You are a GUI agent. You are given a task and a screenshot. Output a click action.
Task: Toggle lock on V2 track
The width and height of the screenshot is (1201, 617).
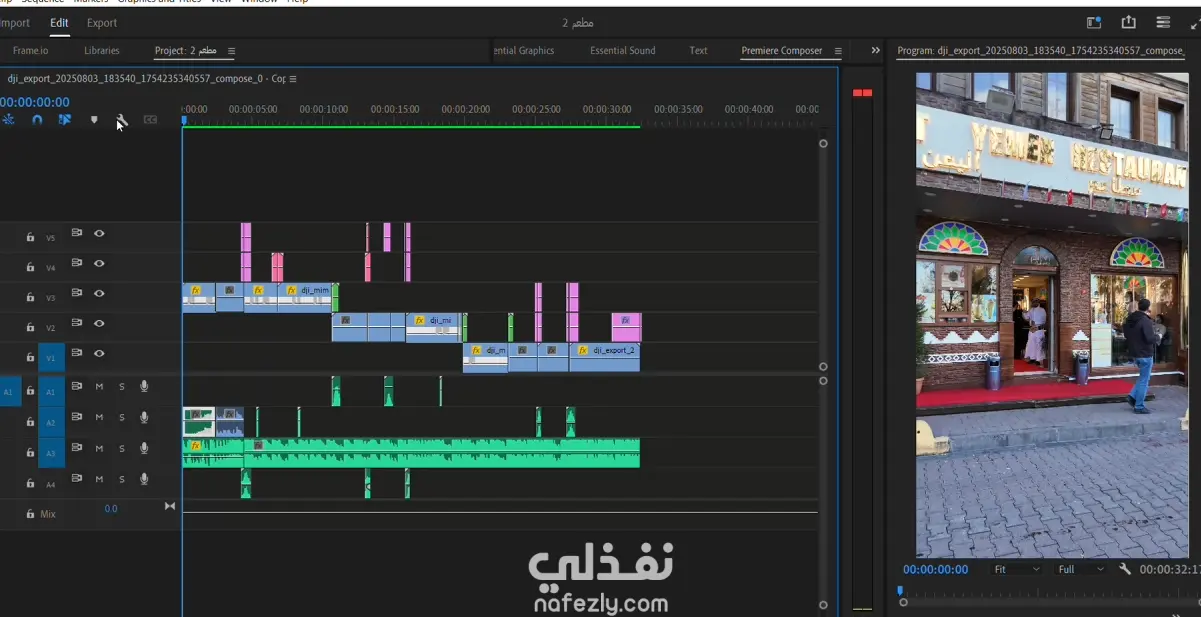30,327
